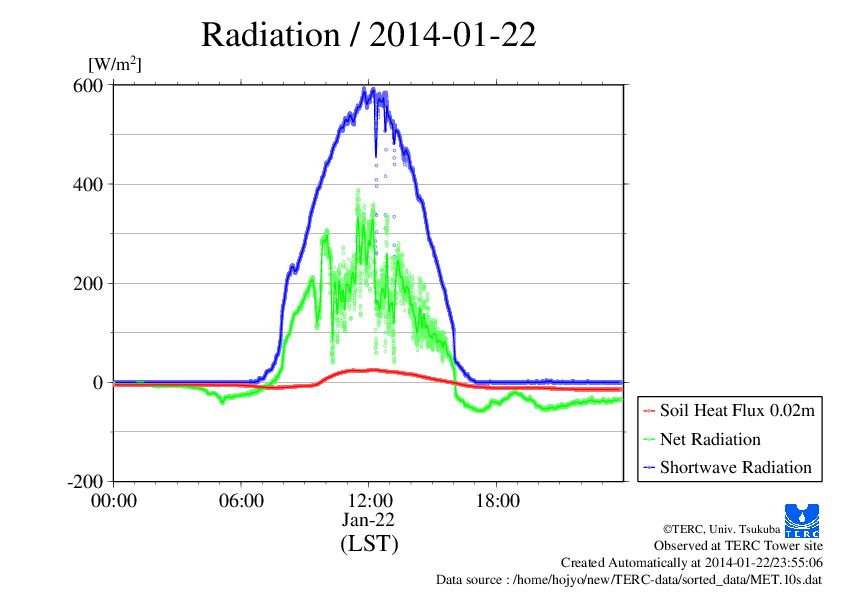Viewport: 842px width, 595px height.
Task: Click the y-axis value '-200'
Action: [85, 482]
